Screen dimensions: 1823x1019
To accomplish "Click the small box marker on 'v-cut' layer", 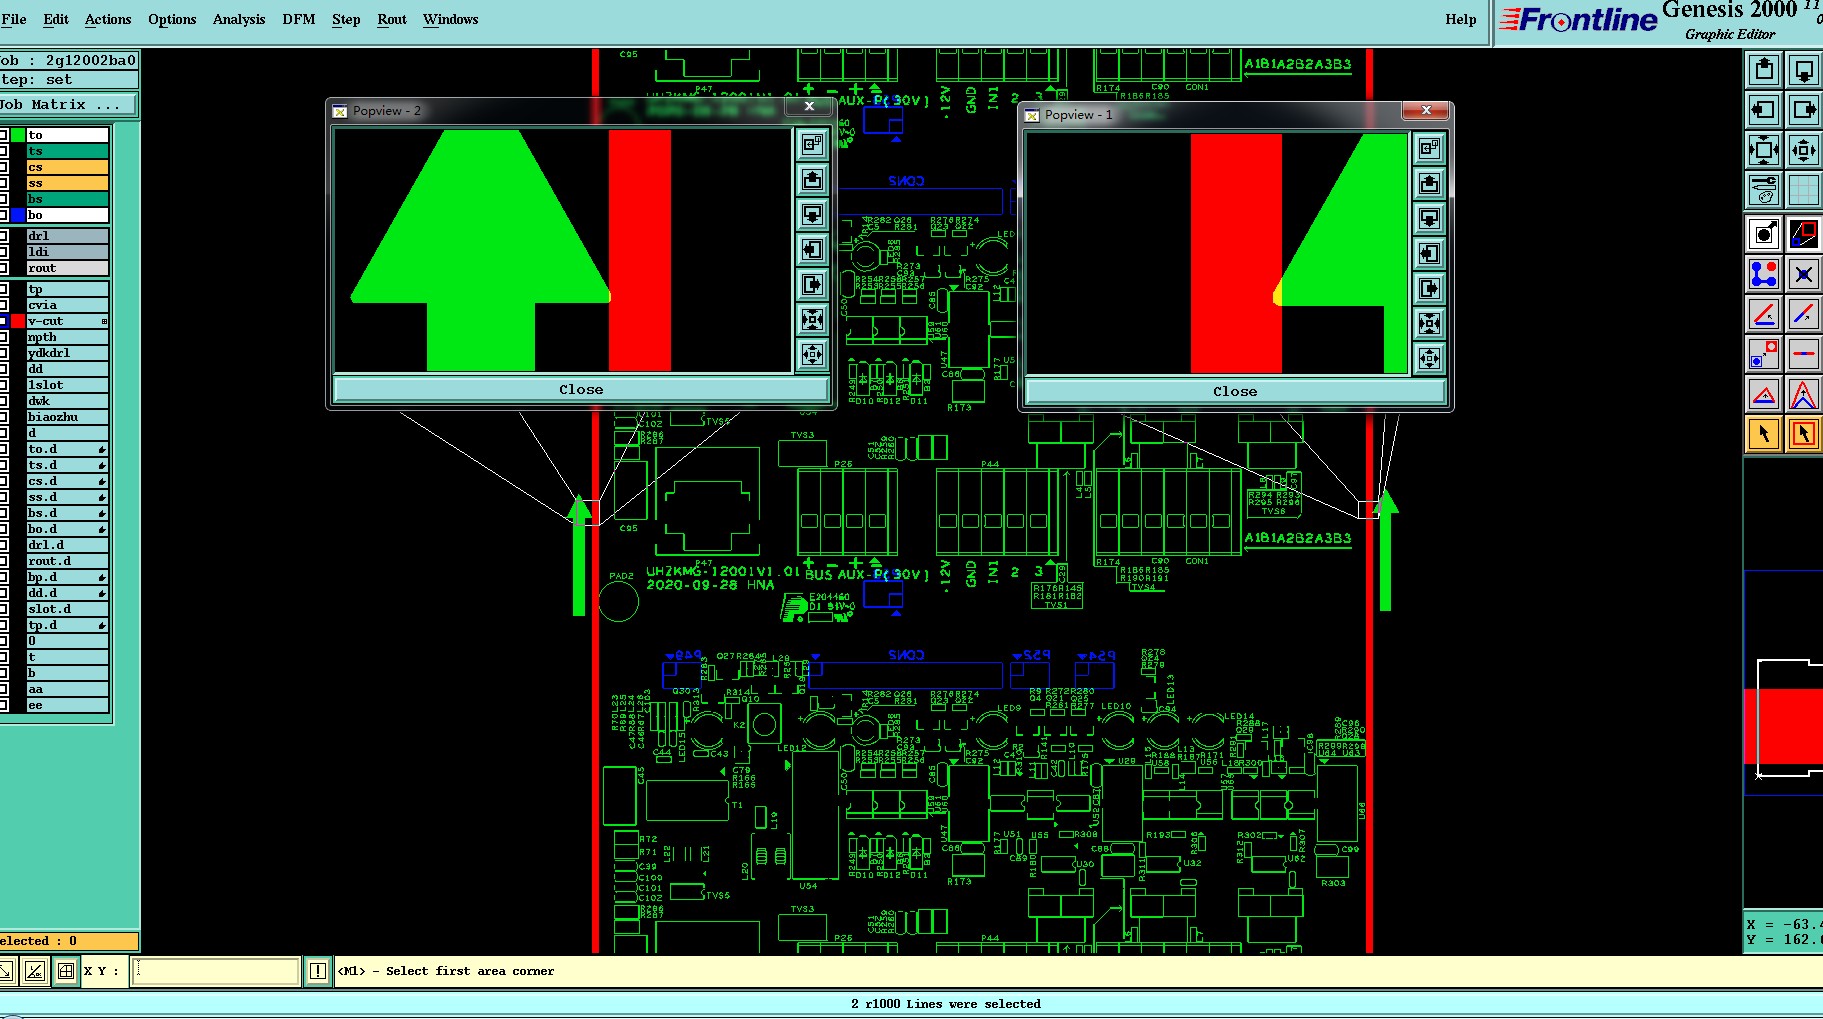I will click(x=104, y=321).
